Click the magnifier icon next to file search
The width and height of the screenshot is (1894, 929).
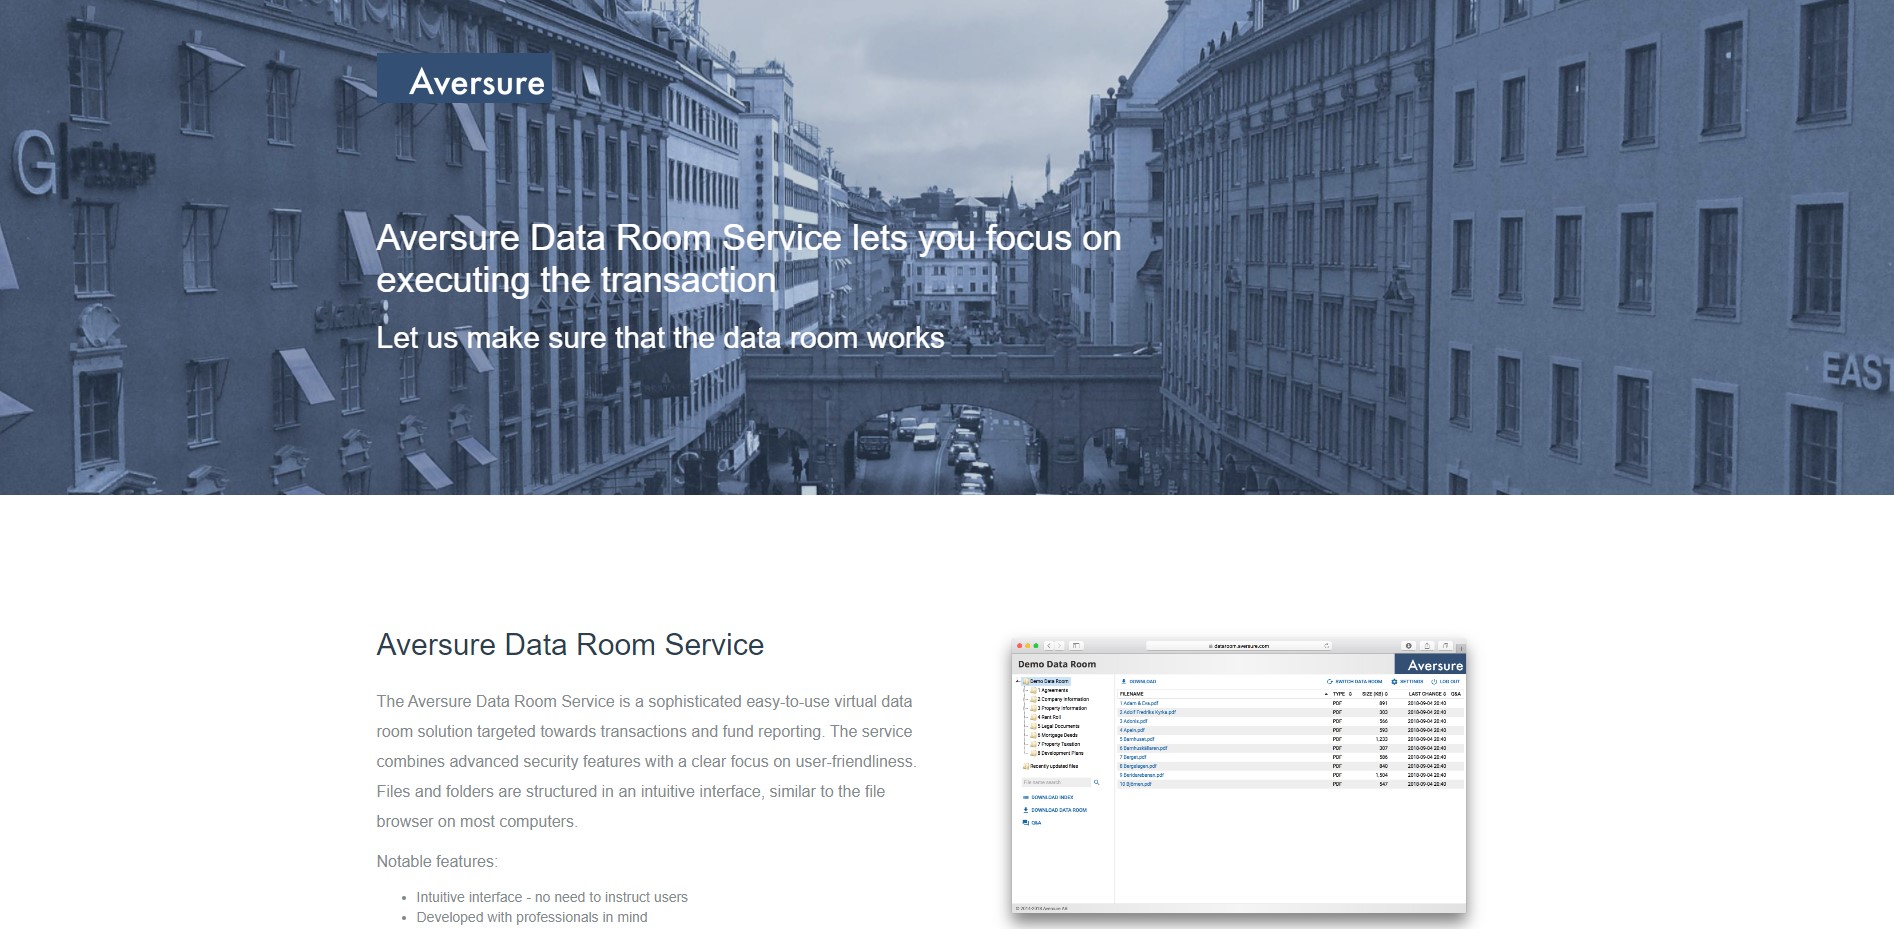point(1097,782)
